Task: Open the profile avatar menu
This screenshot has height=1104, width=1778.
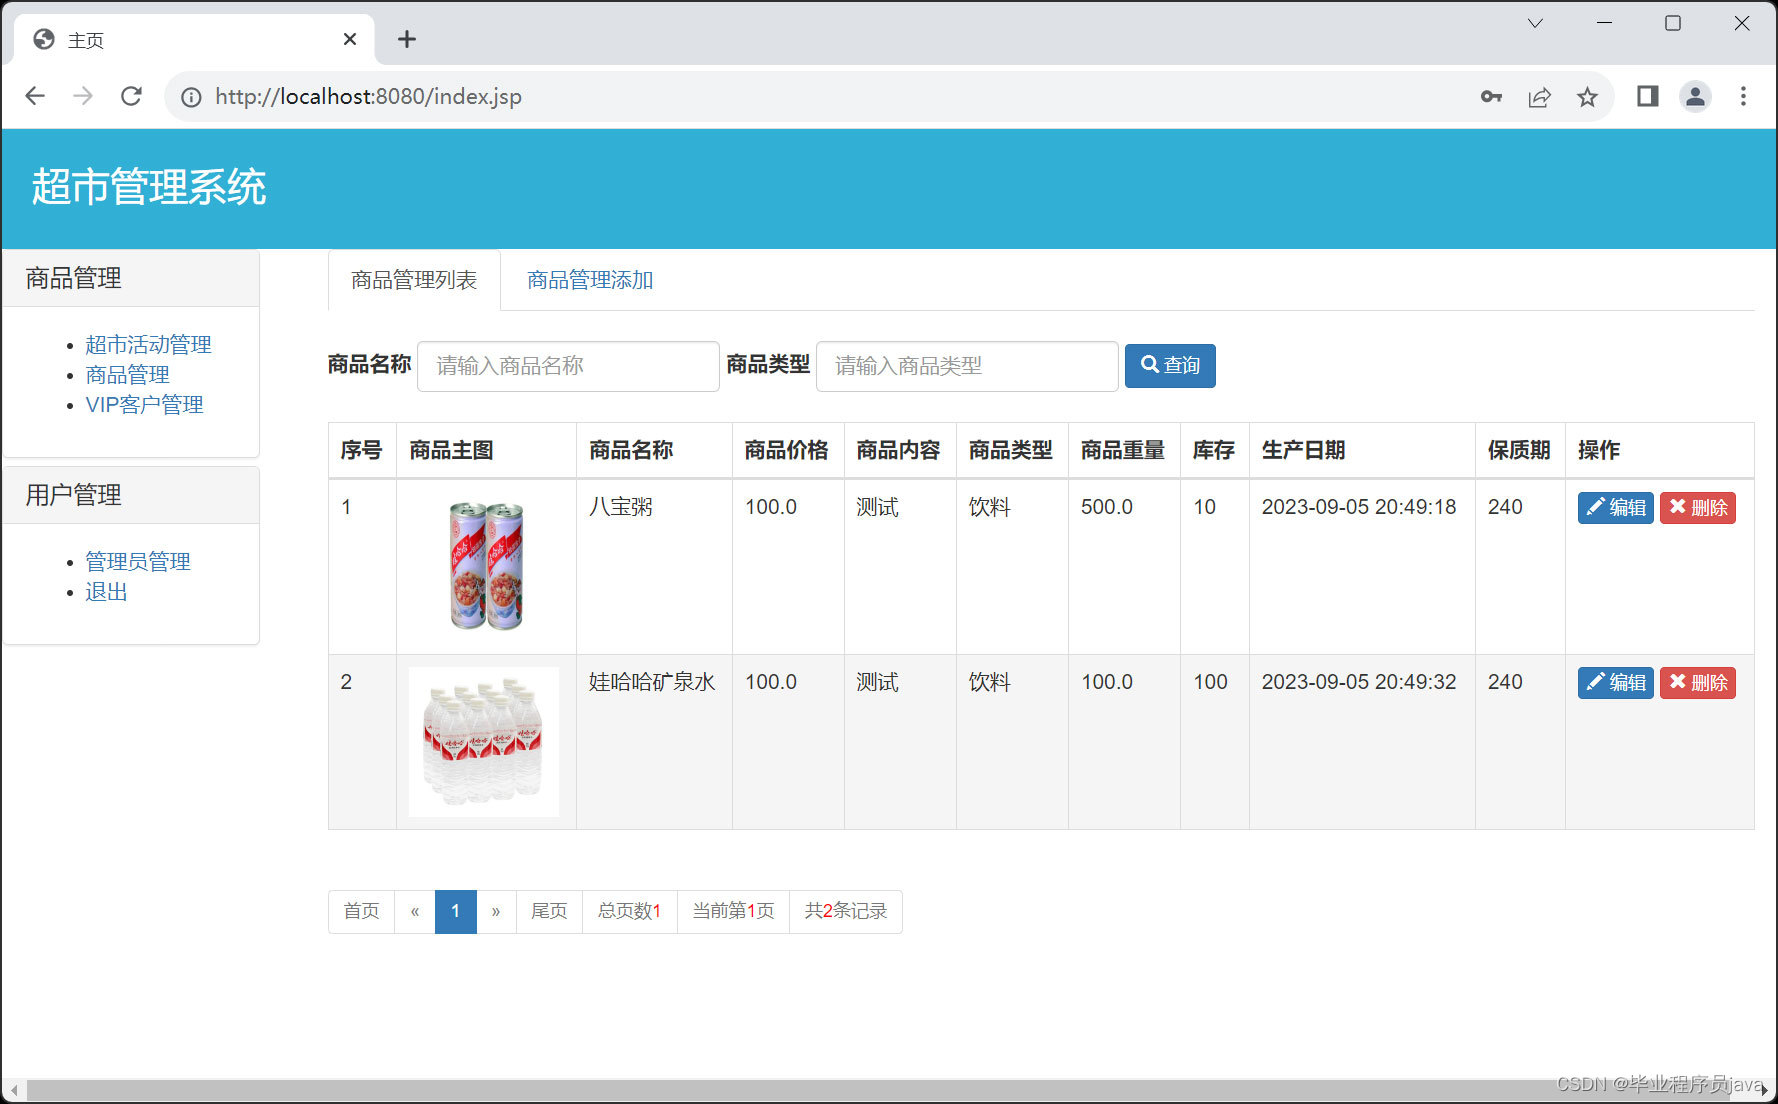Action: (1695, 96)
